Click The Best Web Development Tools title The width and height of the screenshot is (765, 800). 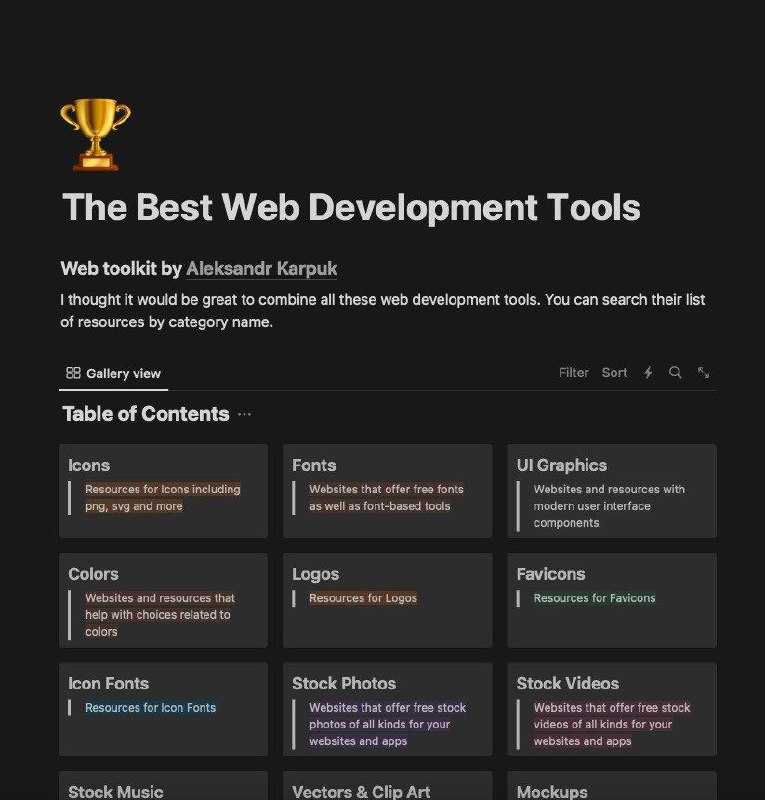click(x=351, y=207)
